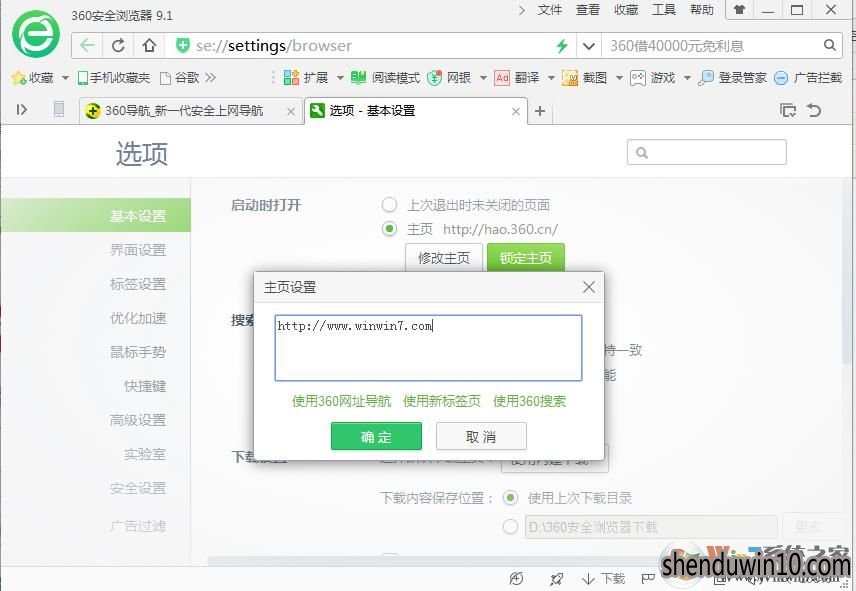Screen dimensions: 856x591
Task: Enable 阅读模式 reading mode
Action: pos(385,78)
